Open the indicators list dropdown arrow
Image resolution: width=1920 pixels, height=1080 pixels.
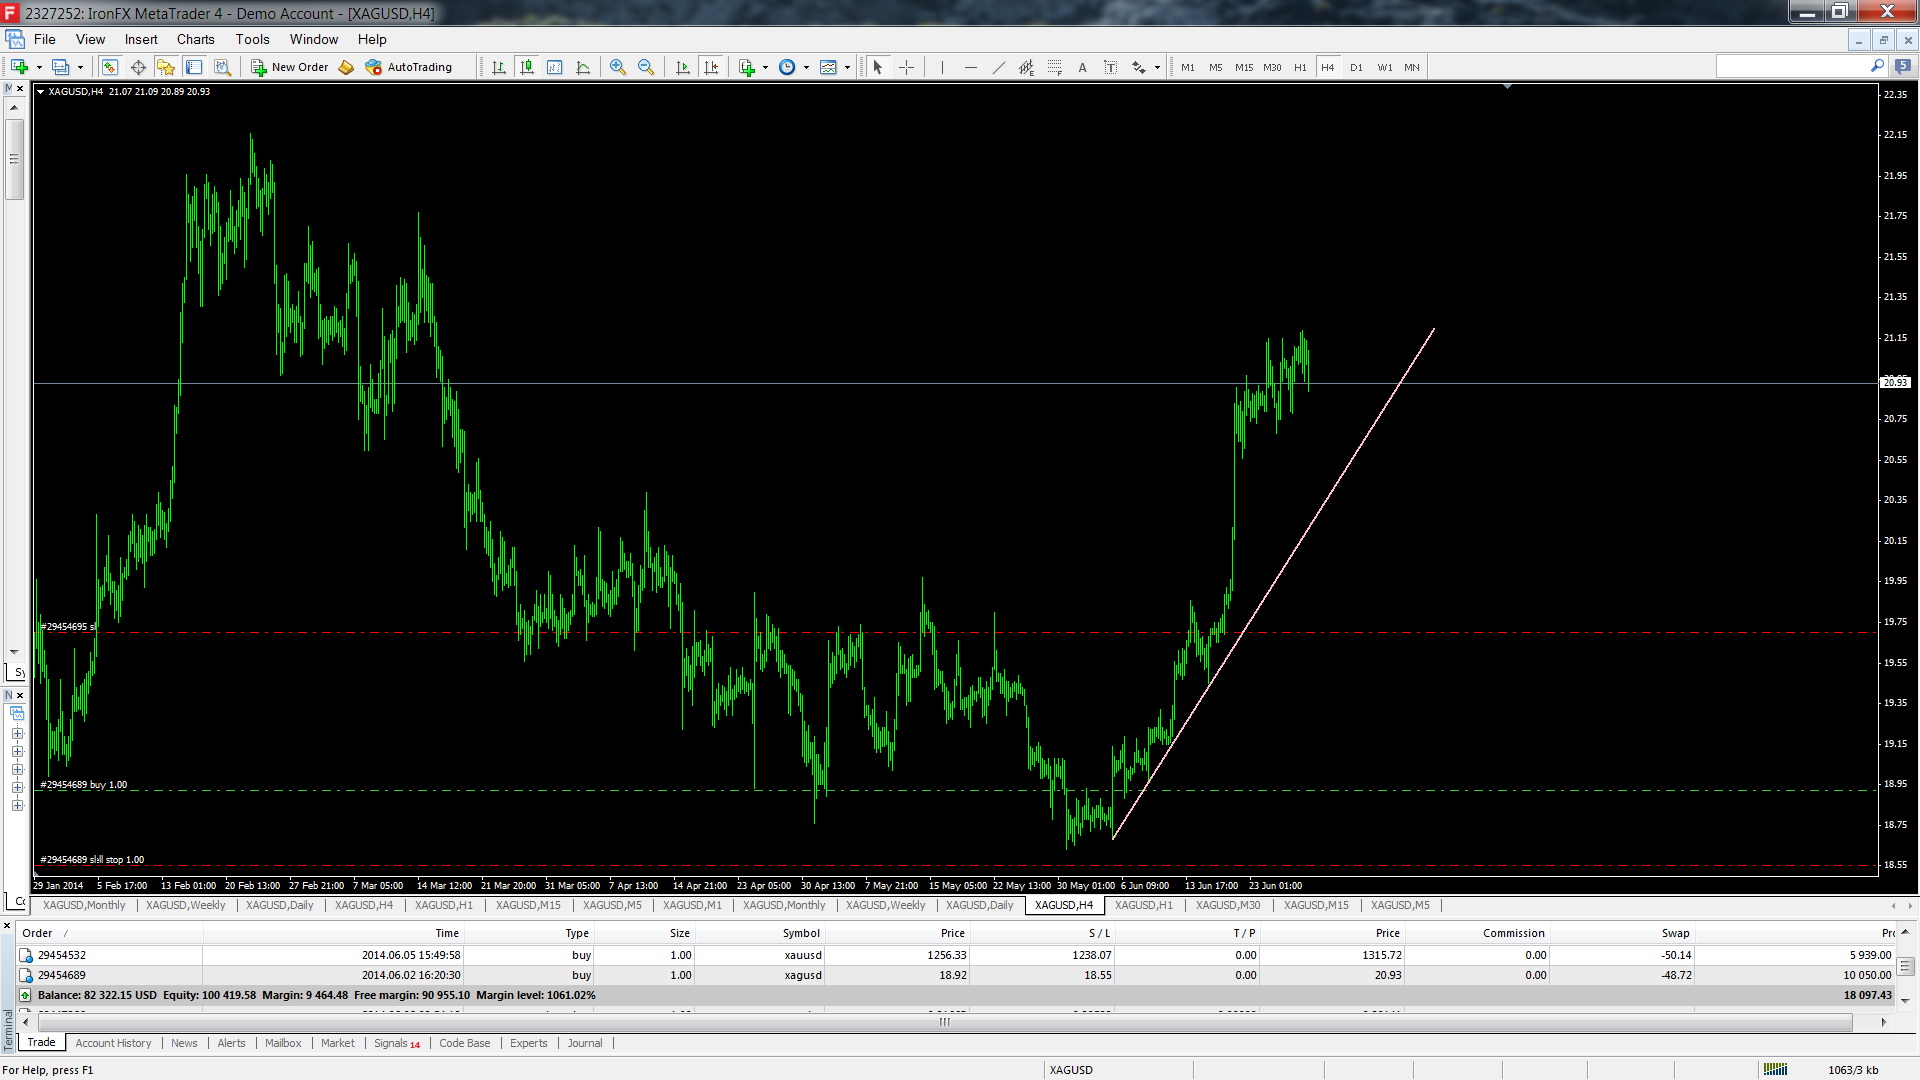tap(765, 68)
